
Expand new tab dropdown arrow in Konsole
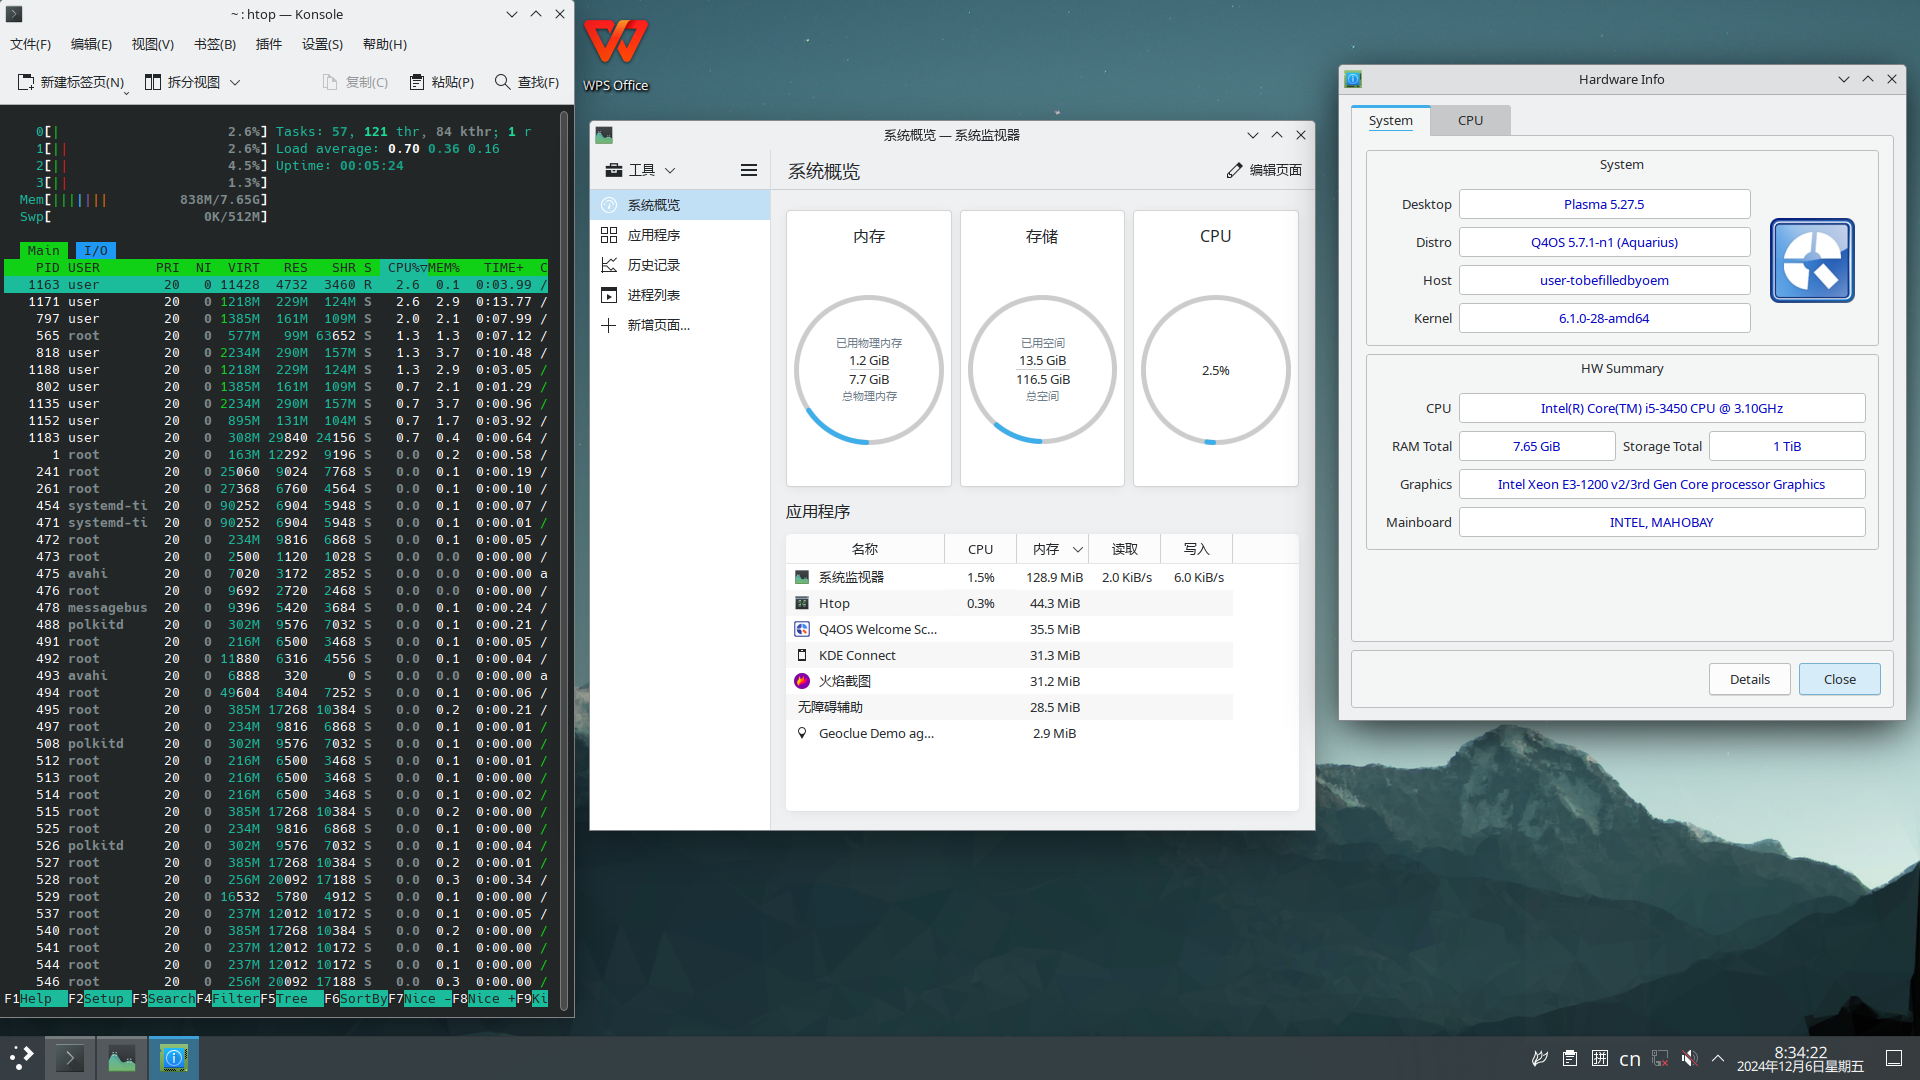coord(126,92)
